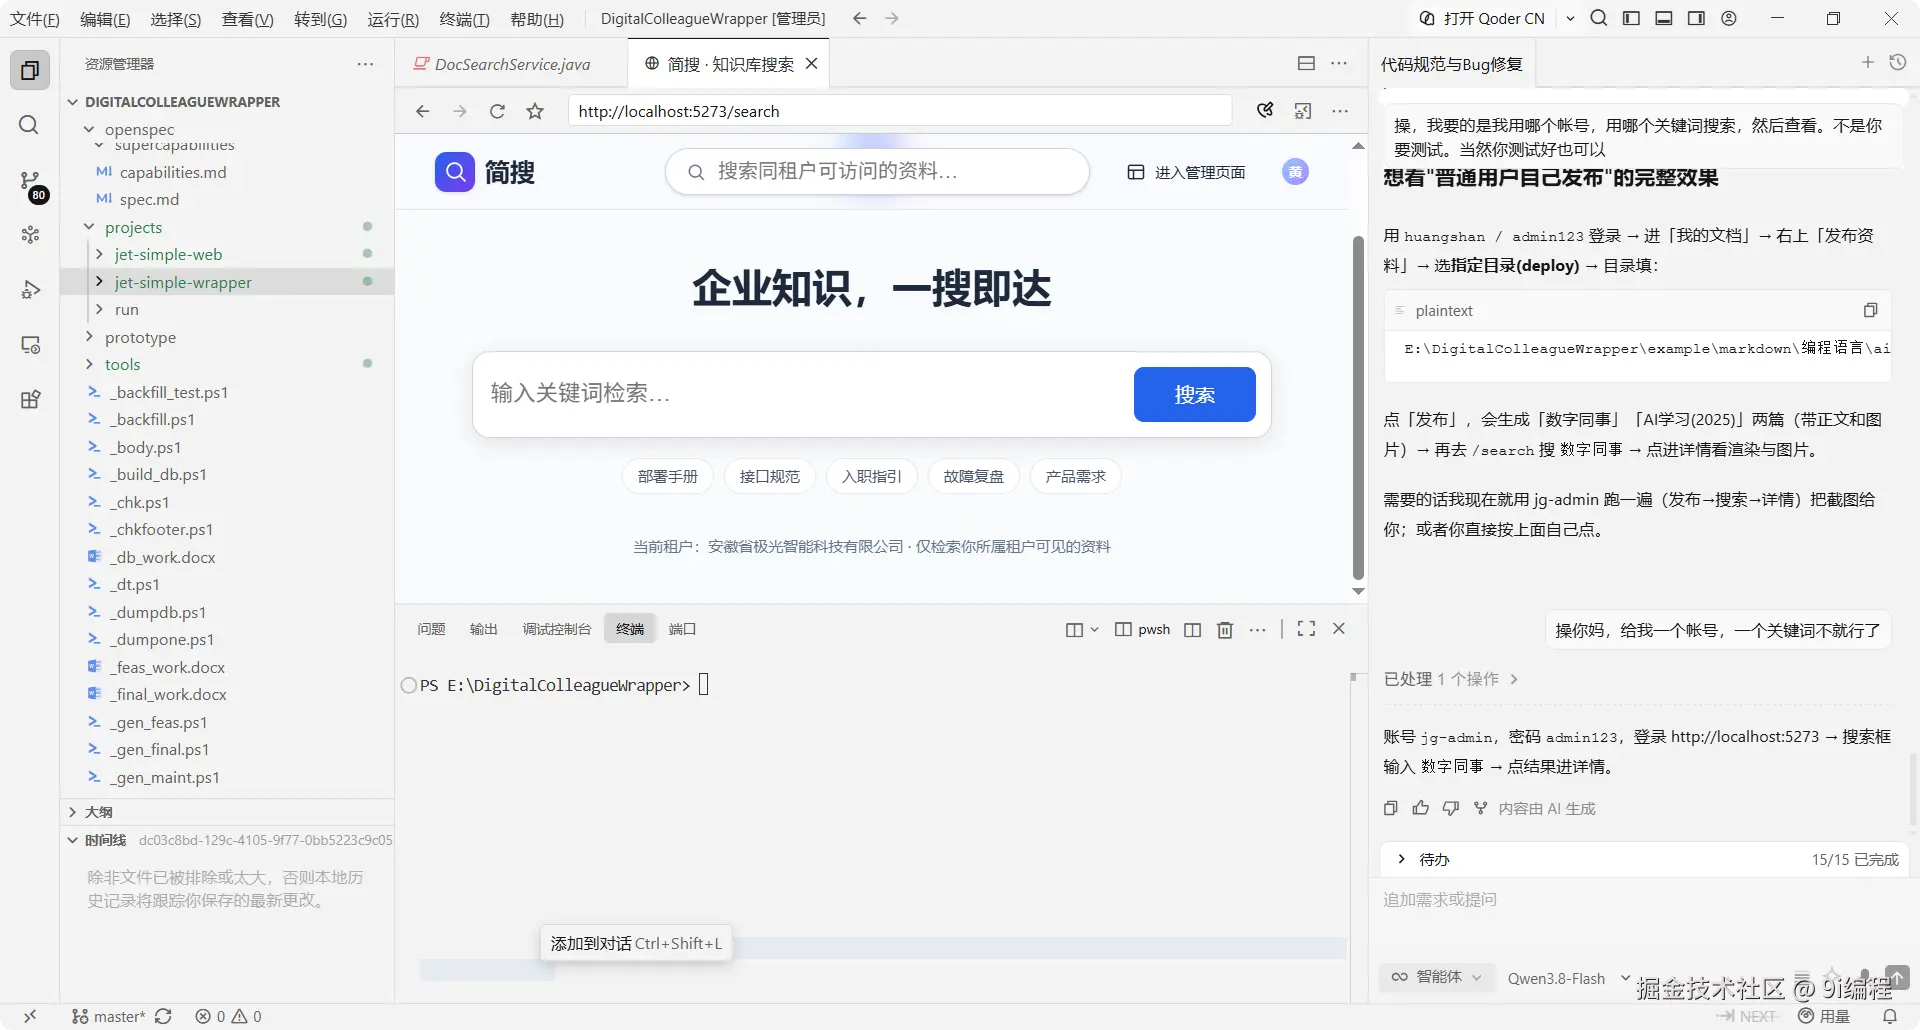Bookmark the page with star icon
This screenshot has height=1030, width=1920.
(535, 111)
